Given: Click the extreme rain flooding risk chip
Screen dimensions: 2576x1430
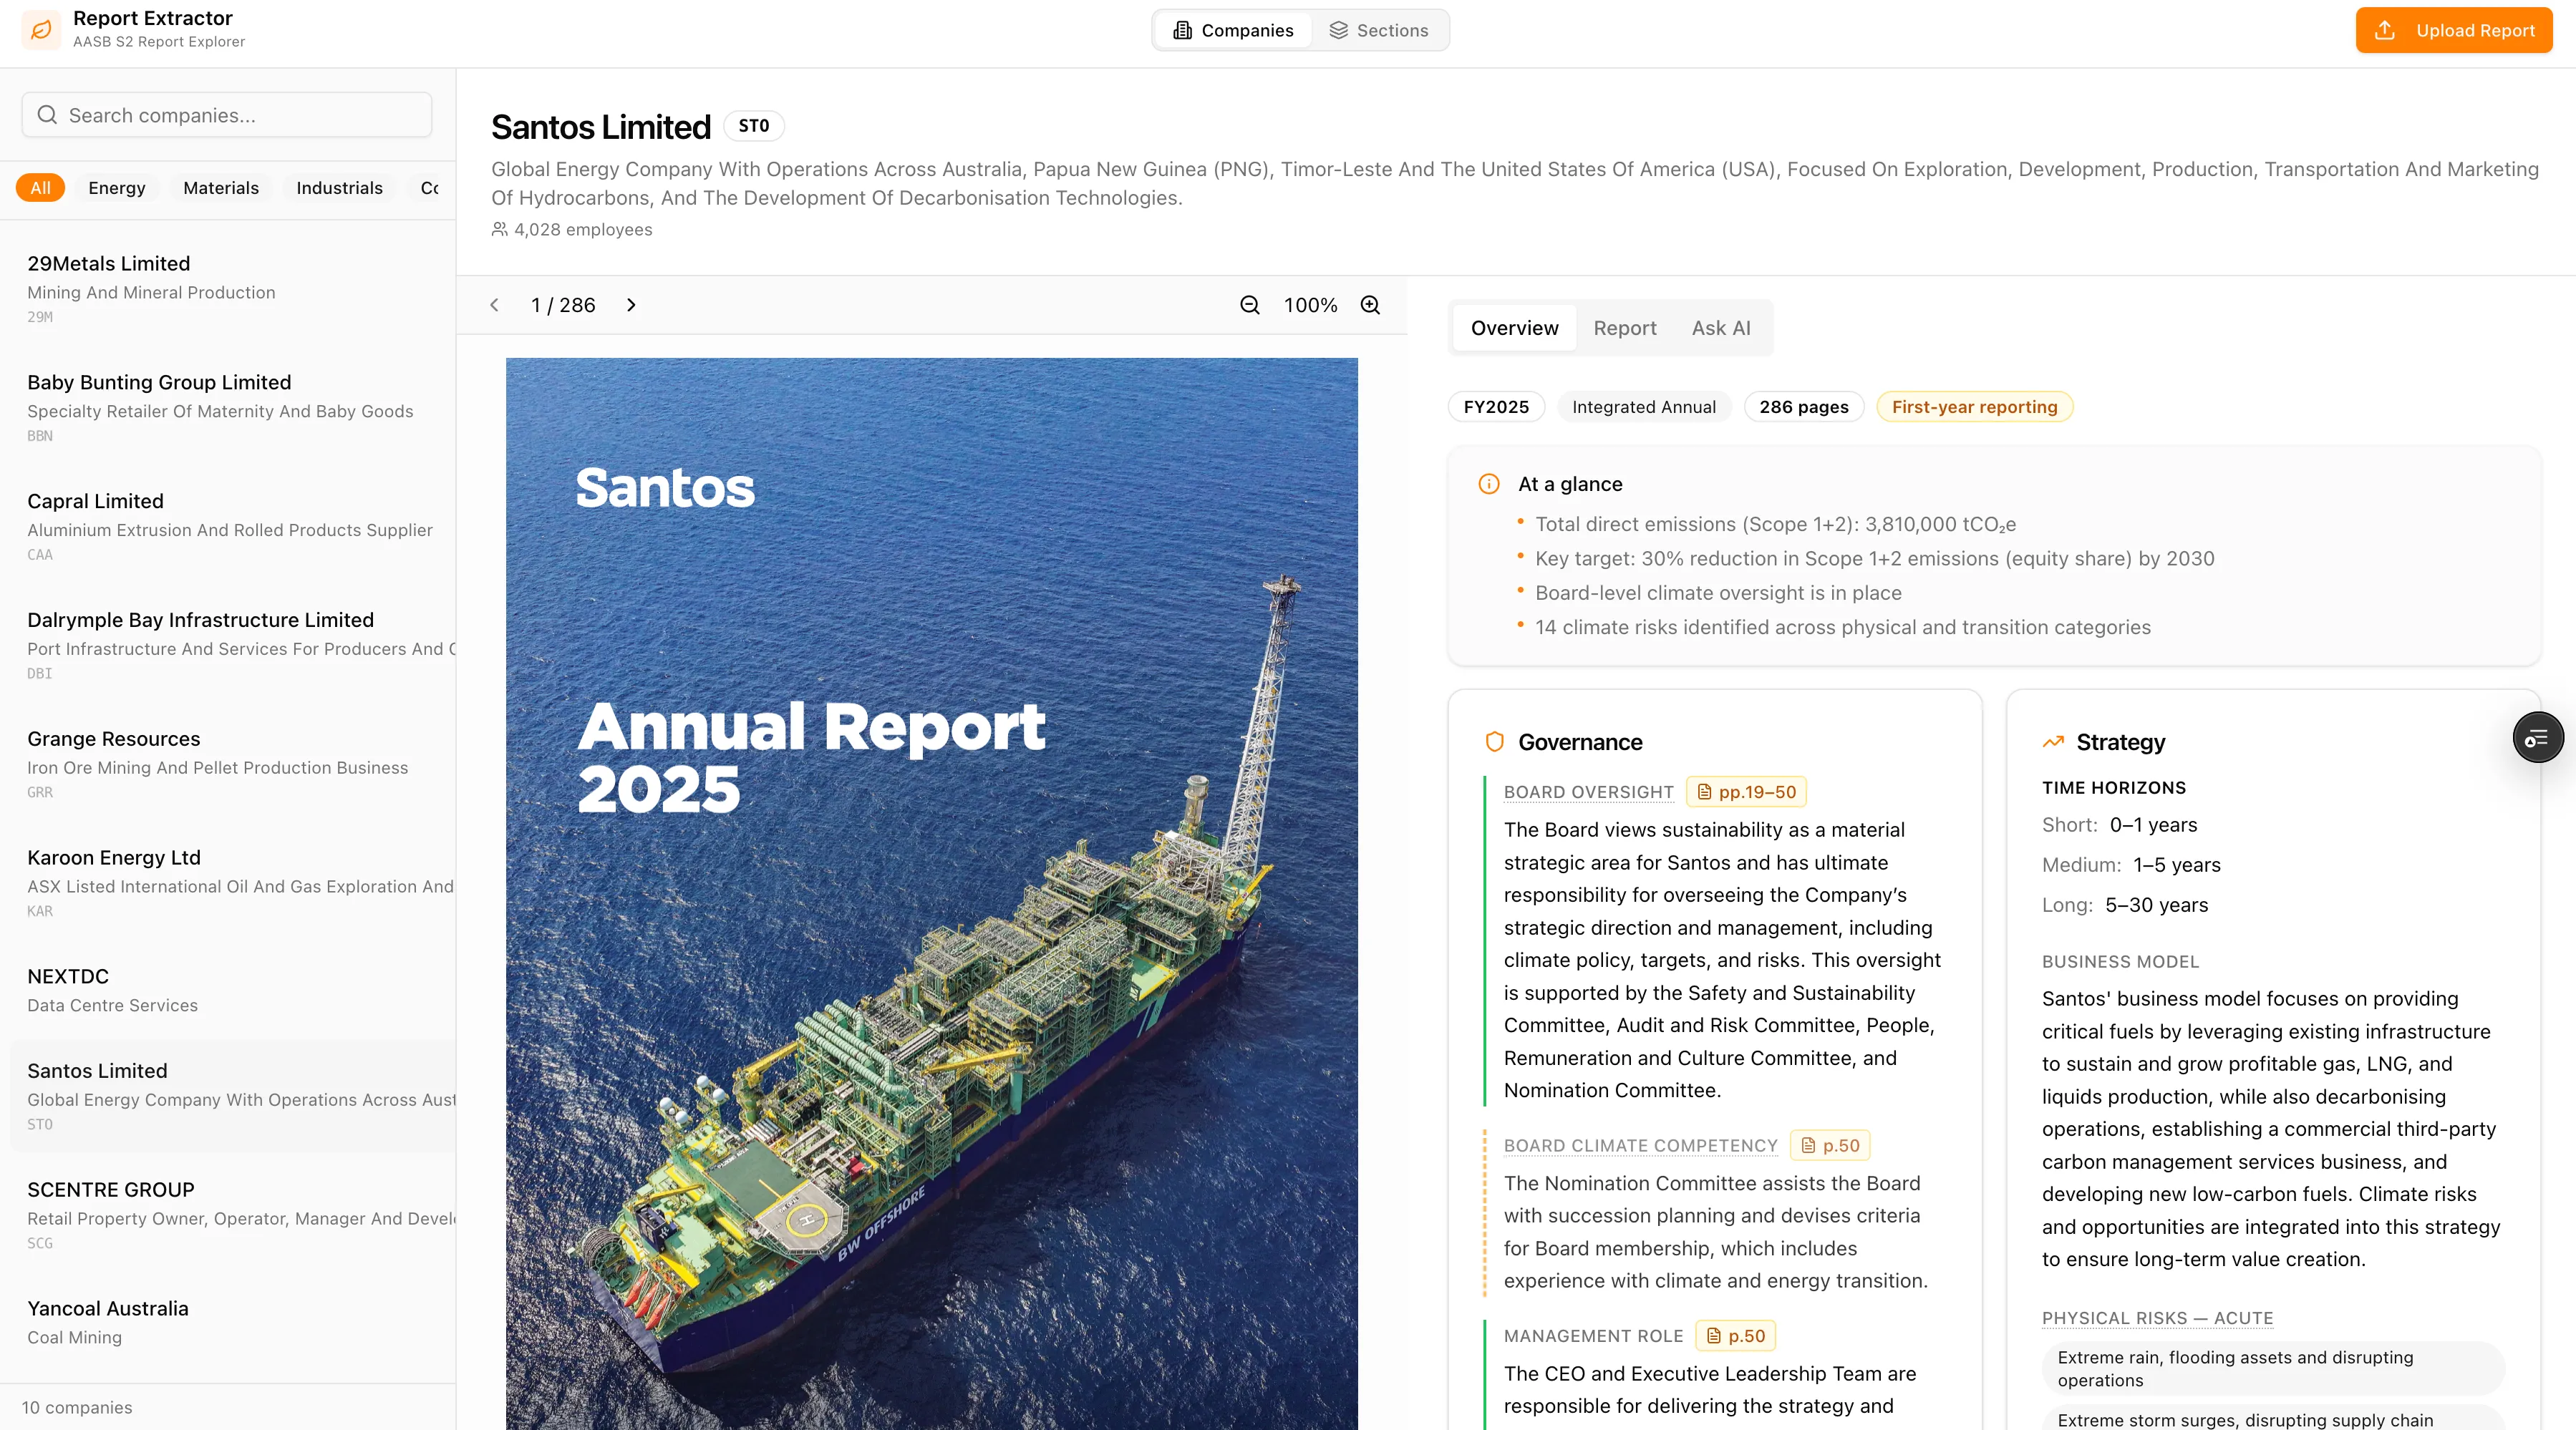Looking at the screenshot, I should click(2272, 1368).
